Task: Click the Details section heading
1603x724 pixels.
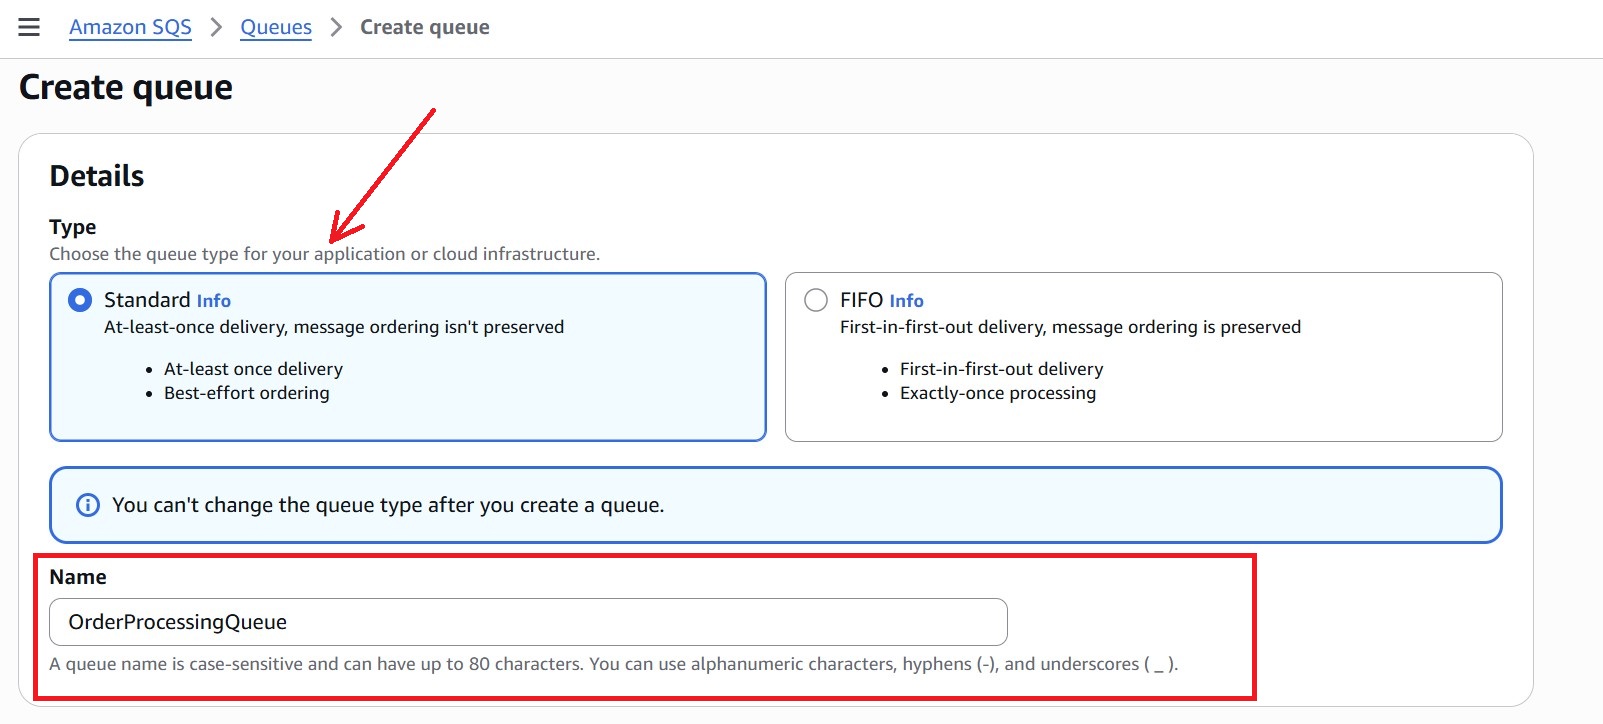Action: tap(97, 176)
